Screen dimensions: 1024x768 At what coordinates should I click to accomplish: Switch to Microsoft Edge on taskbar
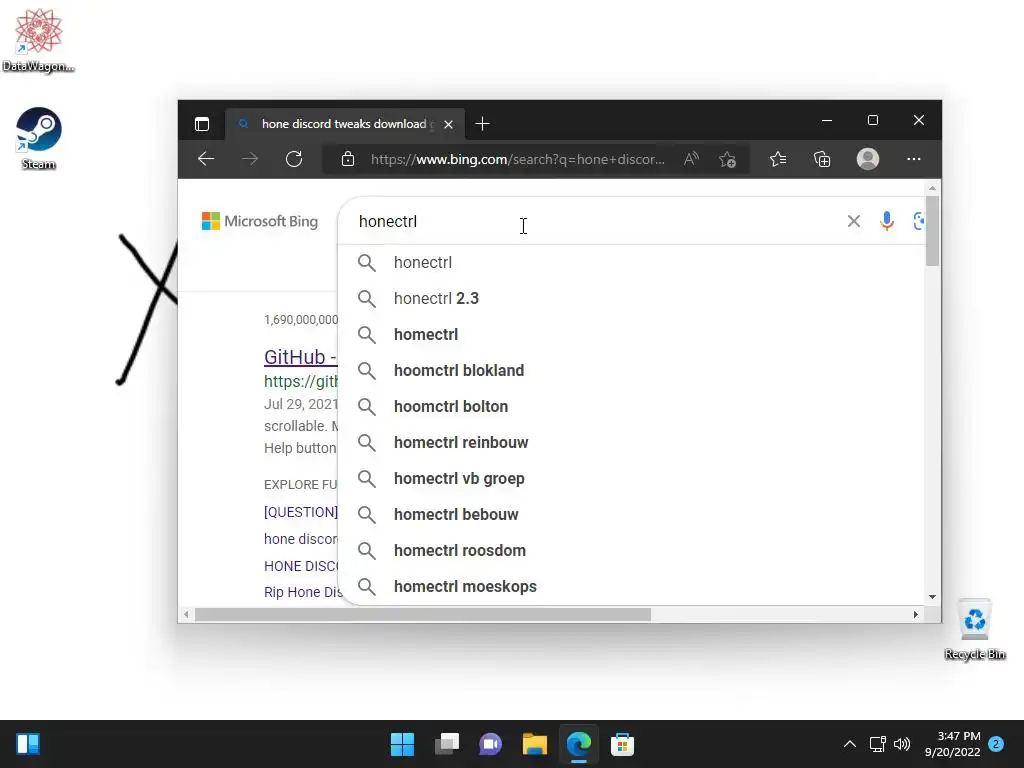pos(579,744)
